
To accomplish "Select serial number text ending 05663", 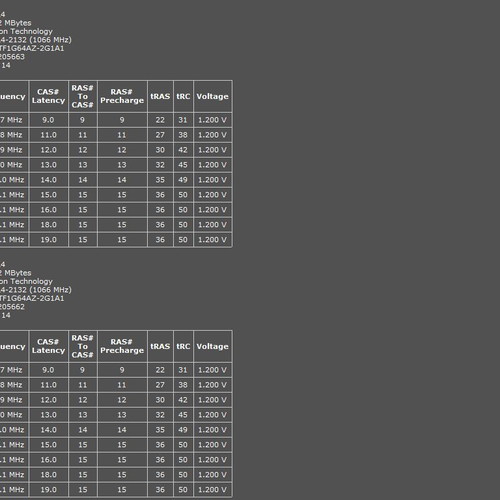I will click(x=12, y=57).
